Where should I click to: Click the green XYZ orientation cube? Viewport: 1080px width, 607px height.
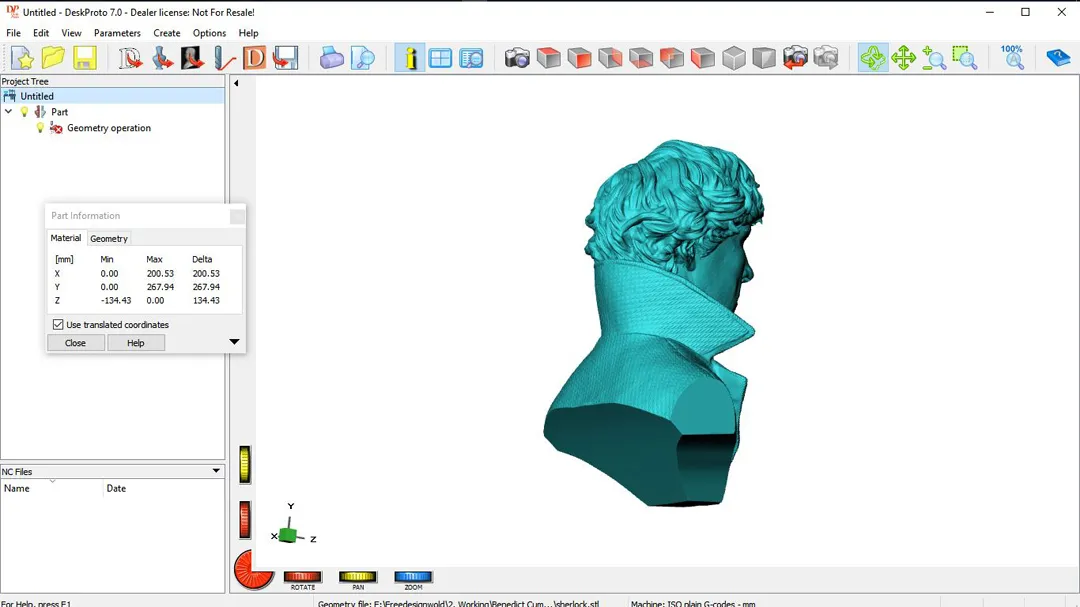click(x=289, y=535)
